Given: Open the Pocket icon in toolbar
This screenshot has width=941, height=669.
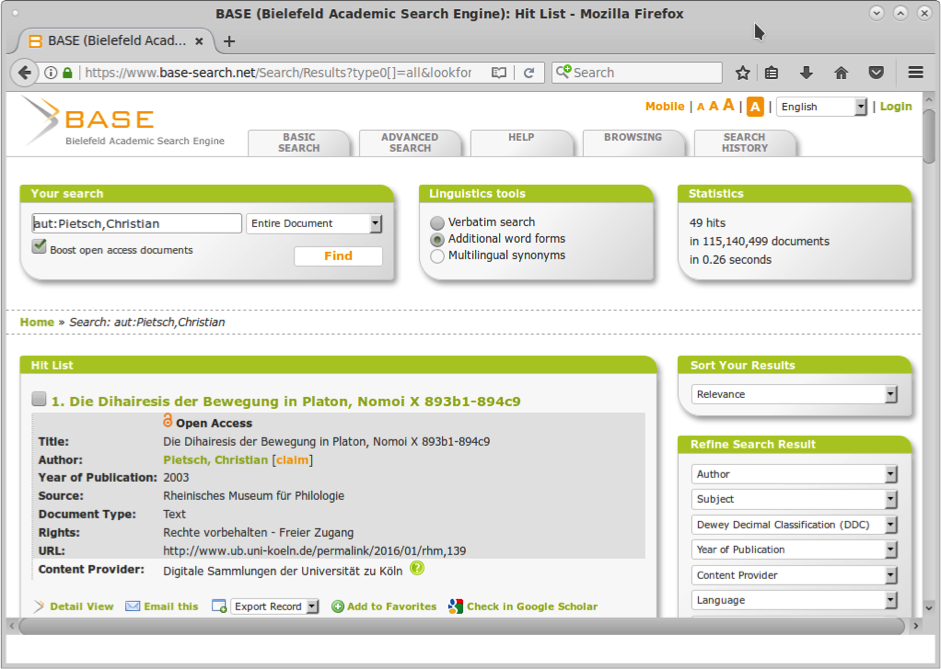Looking at the screenshot, I should (876, 73).
